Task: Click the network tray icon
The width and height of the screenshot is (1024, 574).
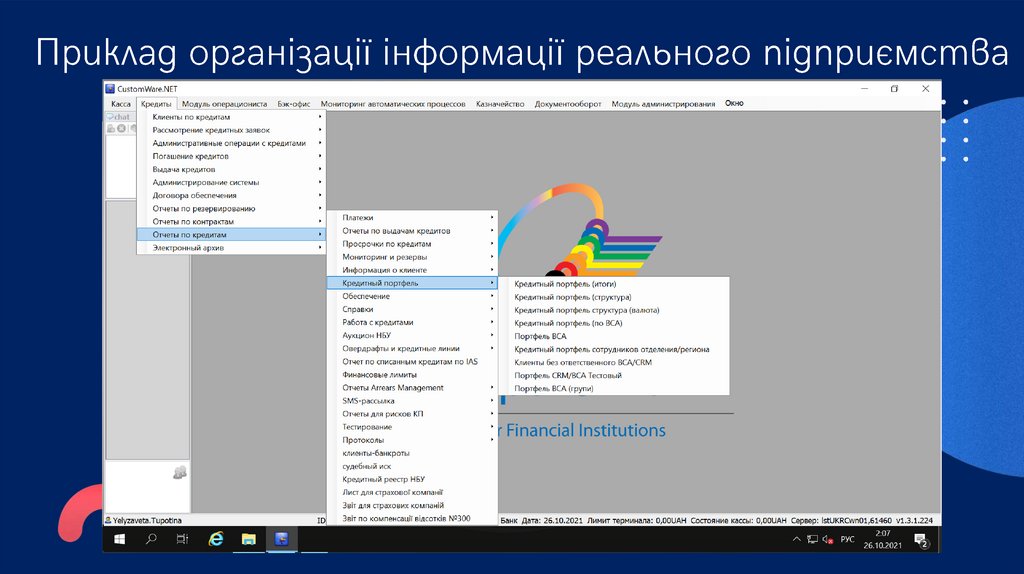Action: [812, 539]
